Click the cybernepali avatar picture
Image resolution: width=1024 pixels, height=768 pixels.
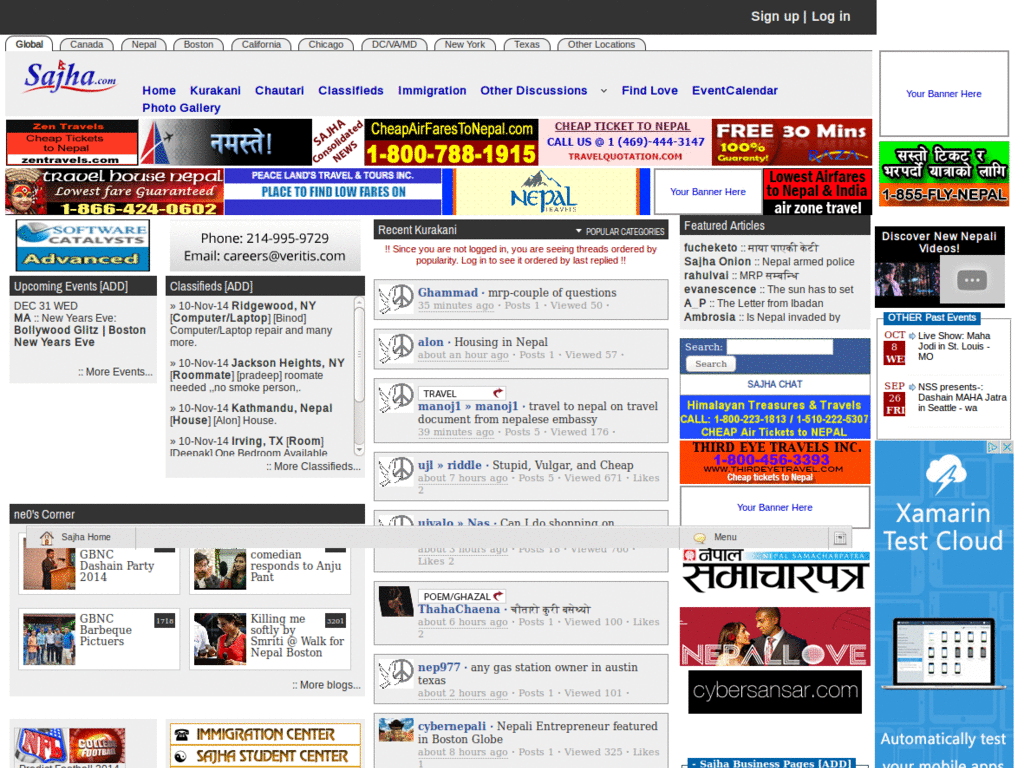(x=396, y=730)
